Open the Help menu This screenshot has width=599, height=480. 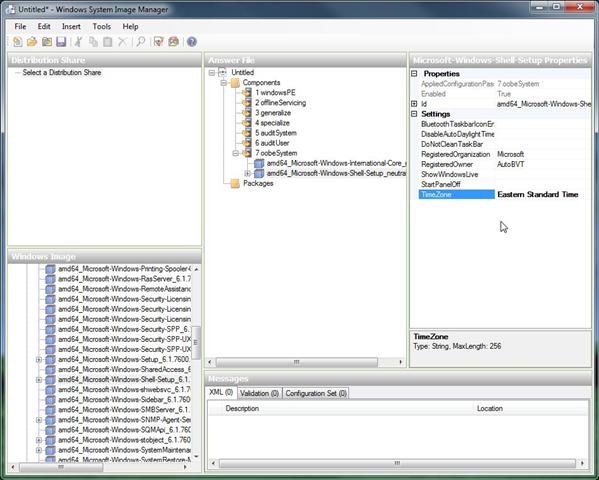[130, 26]
